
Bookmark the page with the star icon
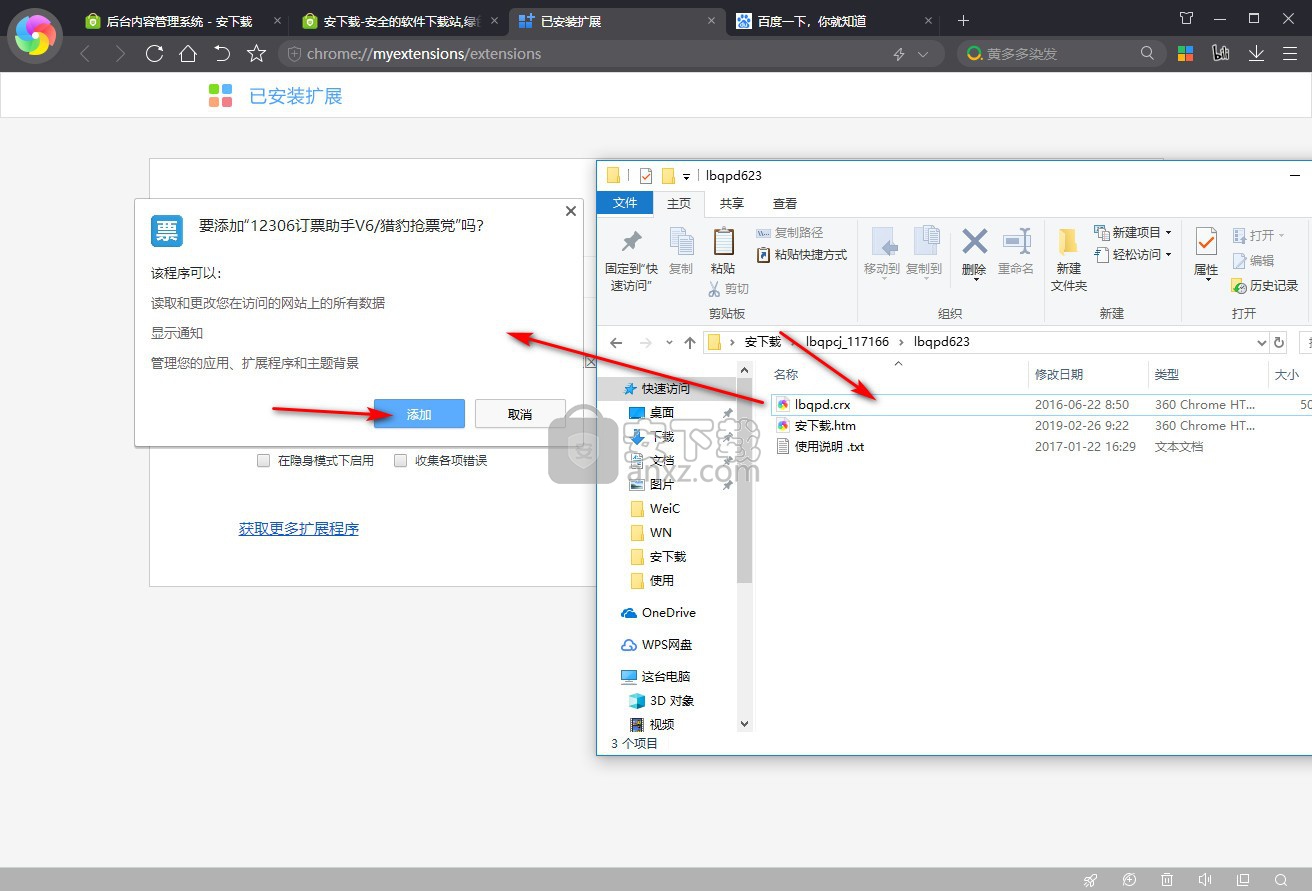257,54
